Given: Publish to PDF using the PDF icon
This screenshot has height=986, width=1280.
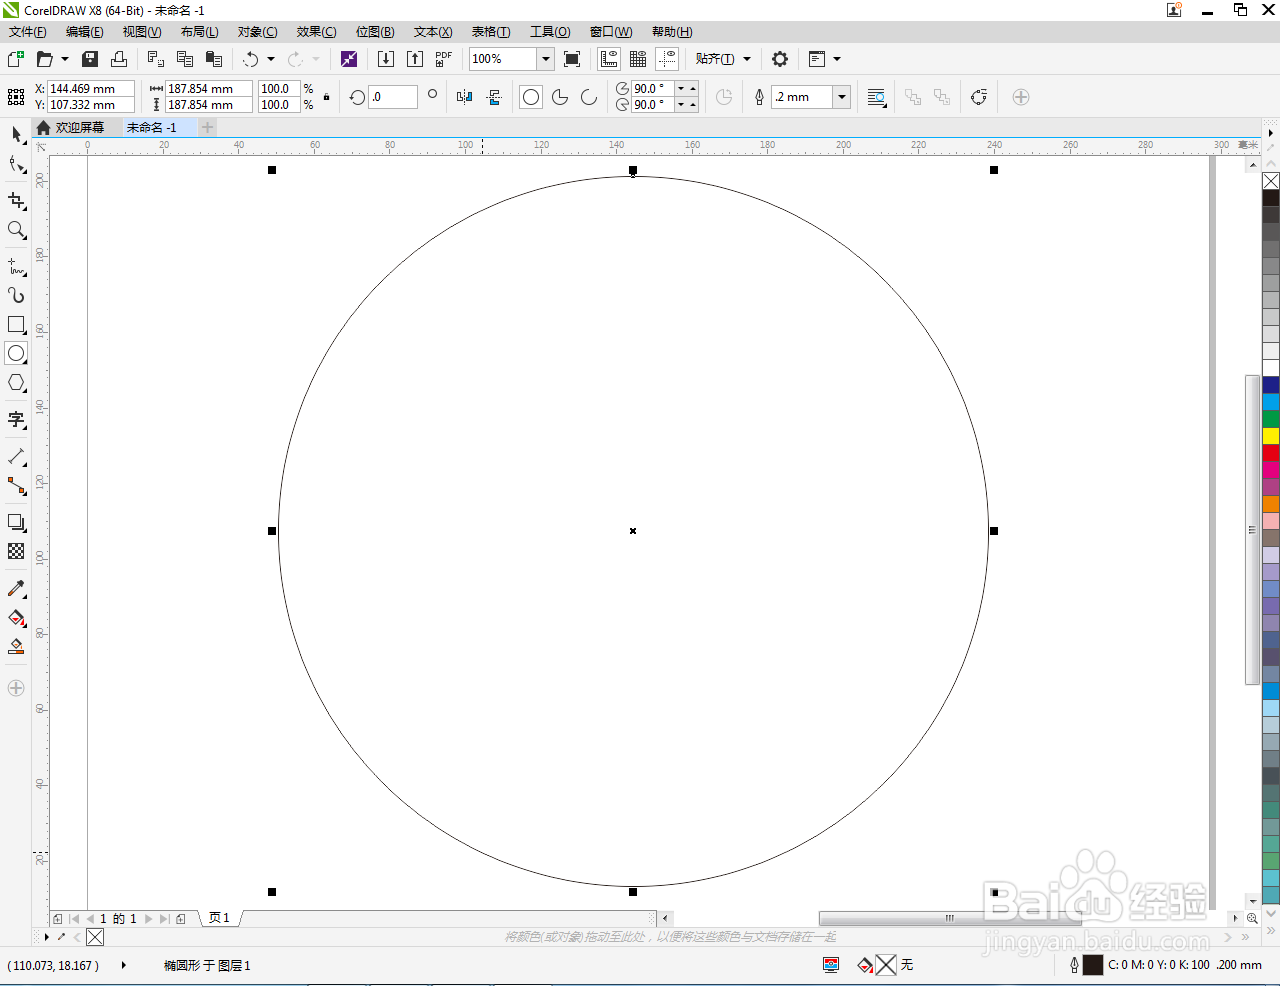Looking at the screenshot, I should click(x=444, y=59).
